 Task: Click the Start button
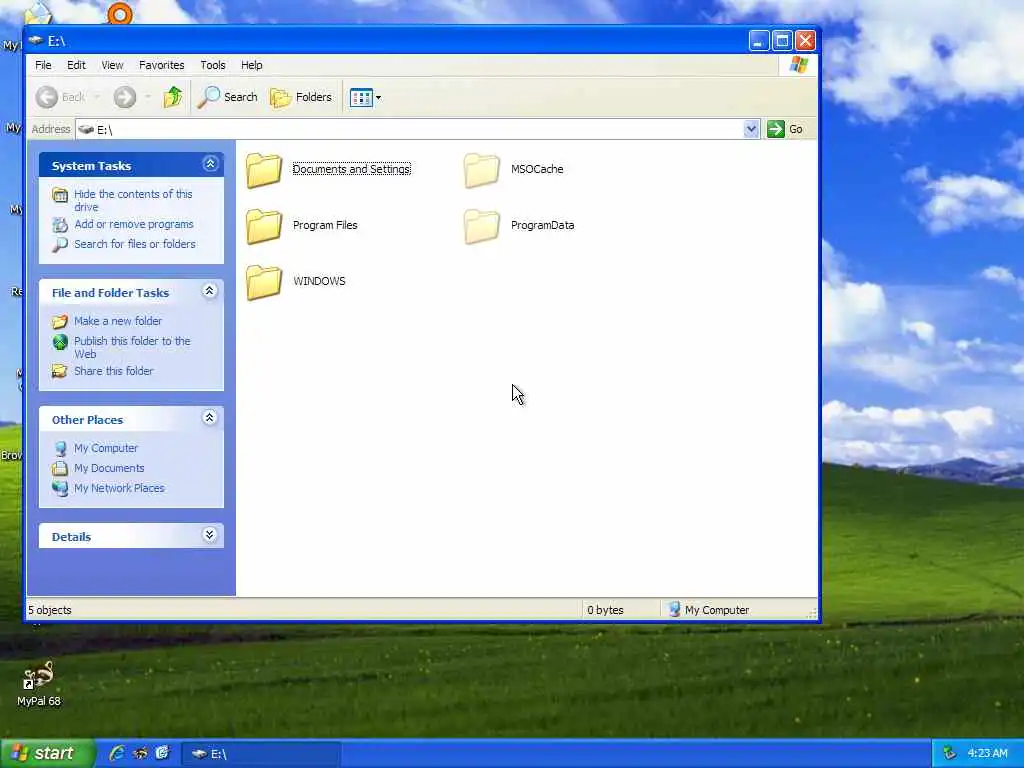48,754
